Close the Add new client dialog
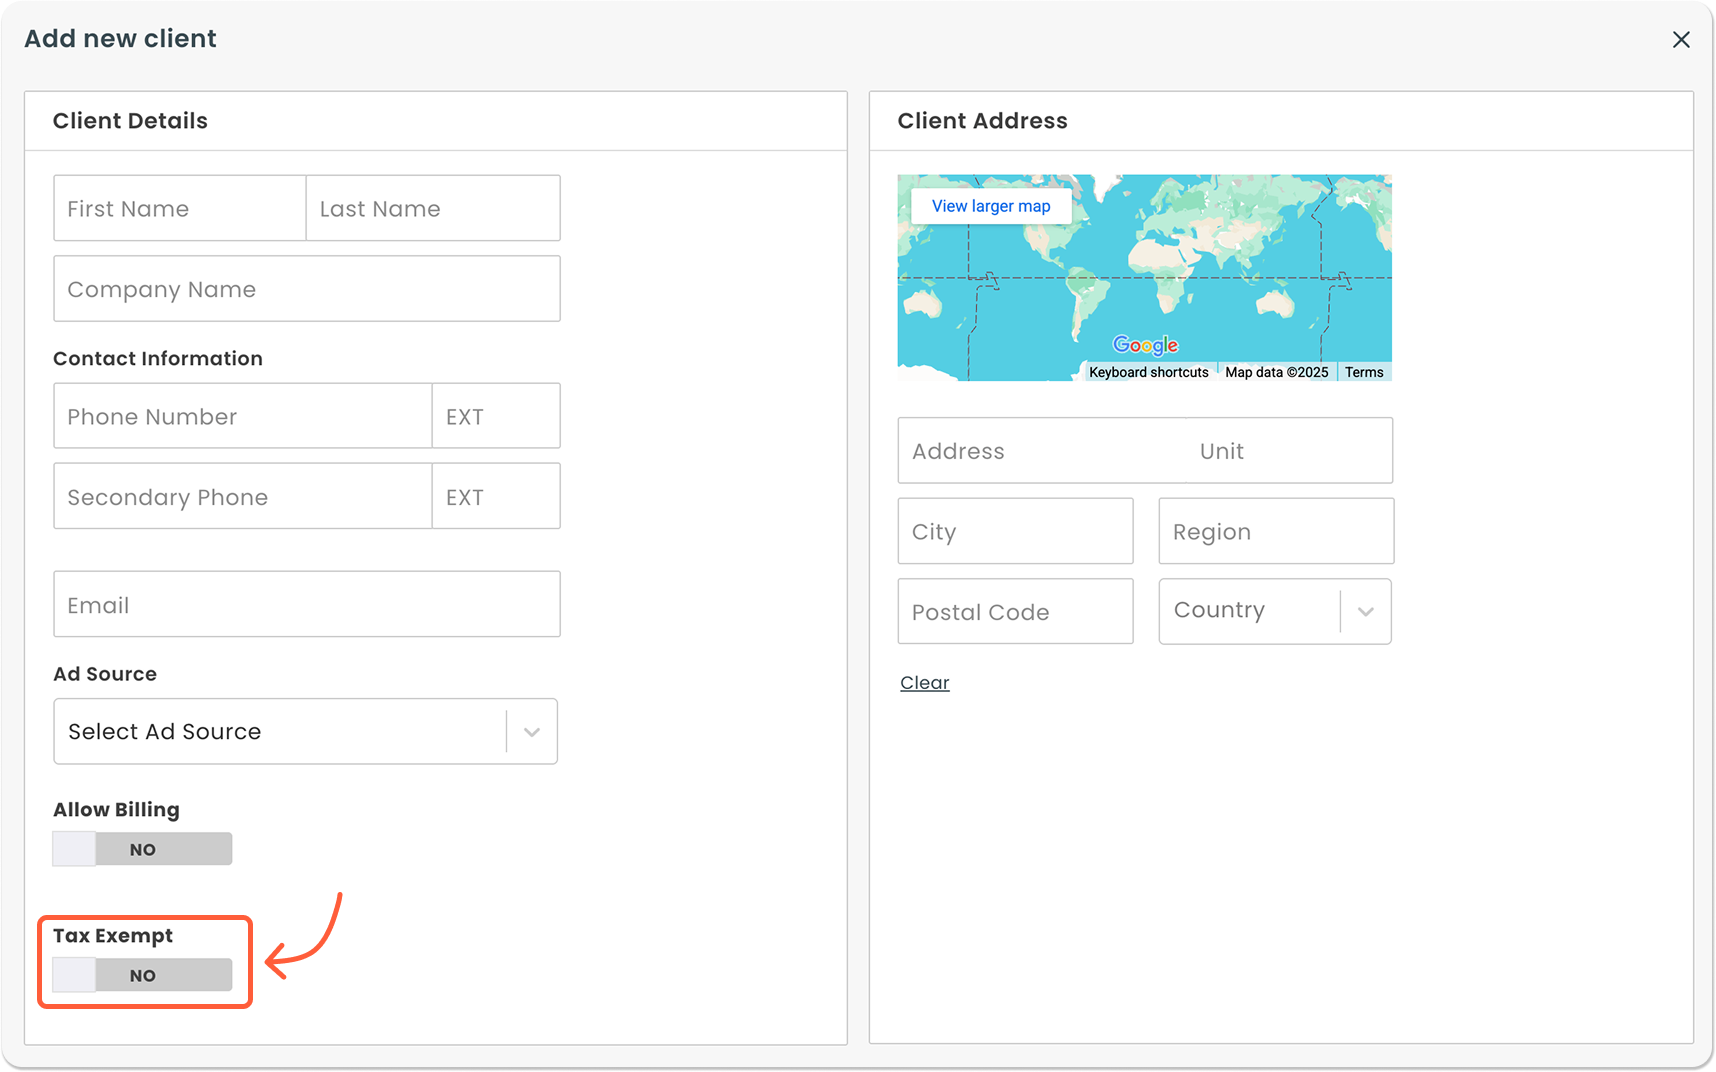 [x=1681, y=39]
